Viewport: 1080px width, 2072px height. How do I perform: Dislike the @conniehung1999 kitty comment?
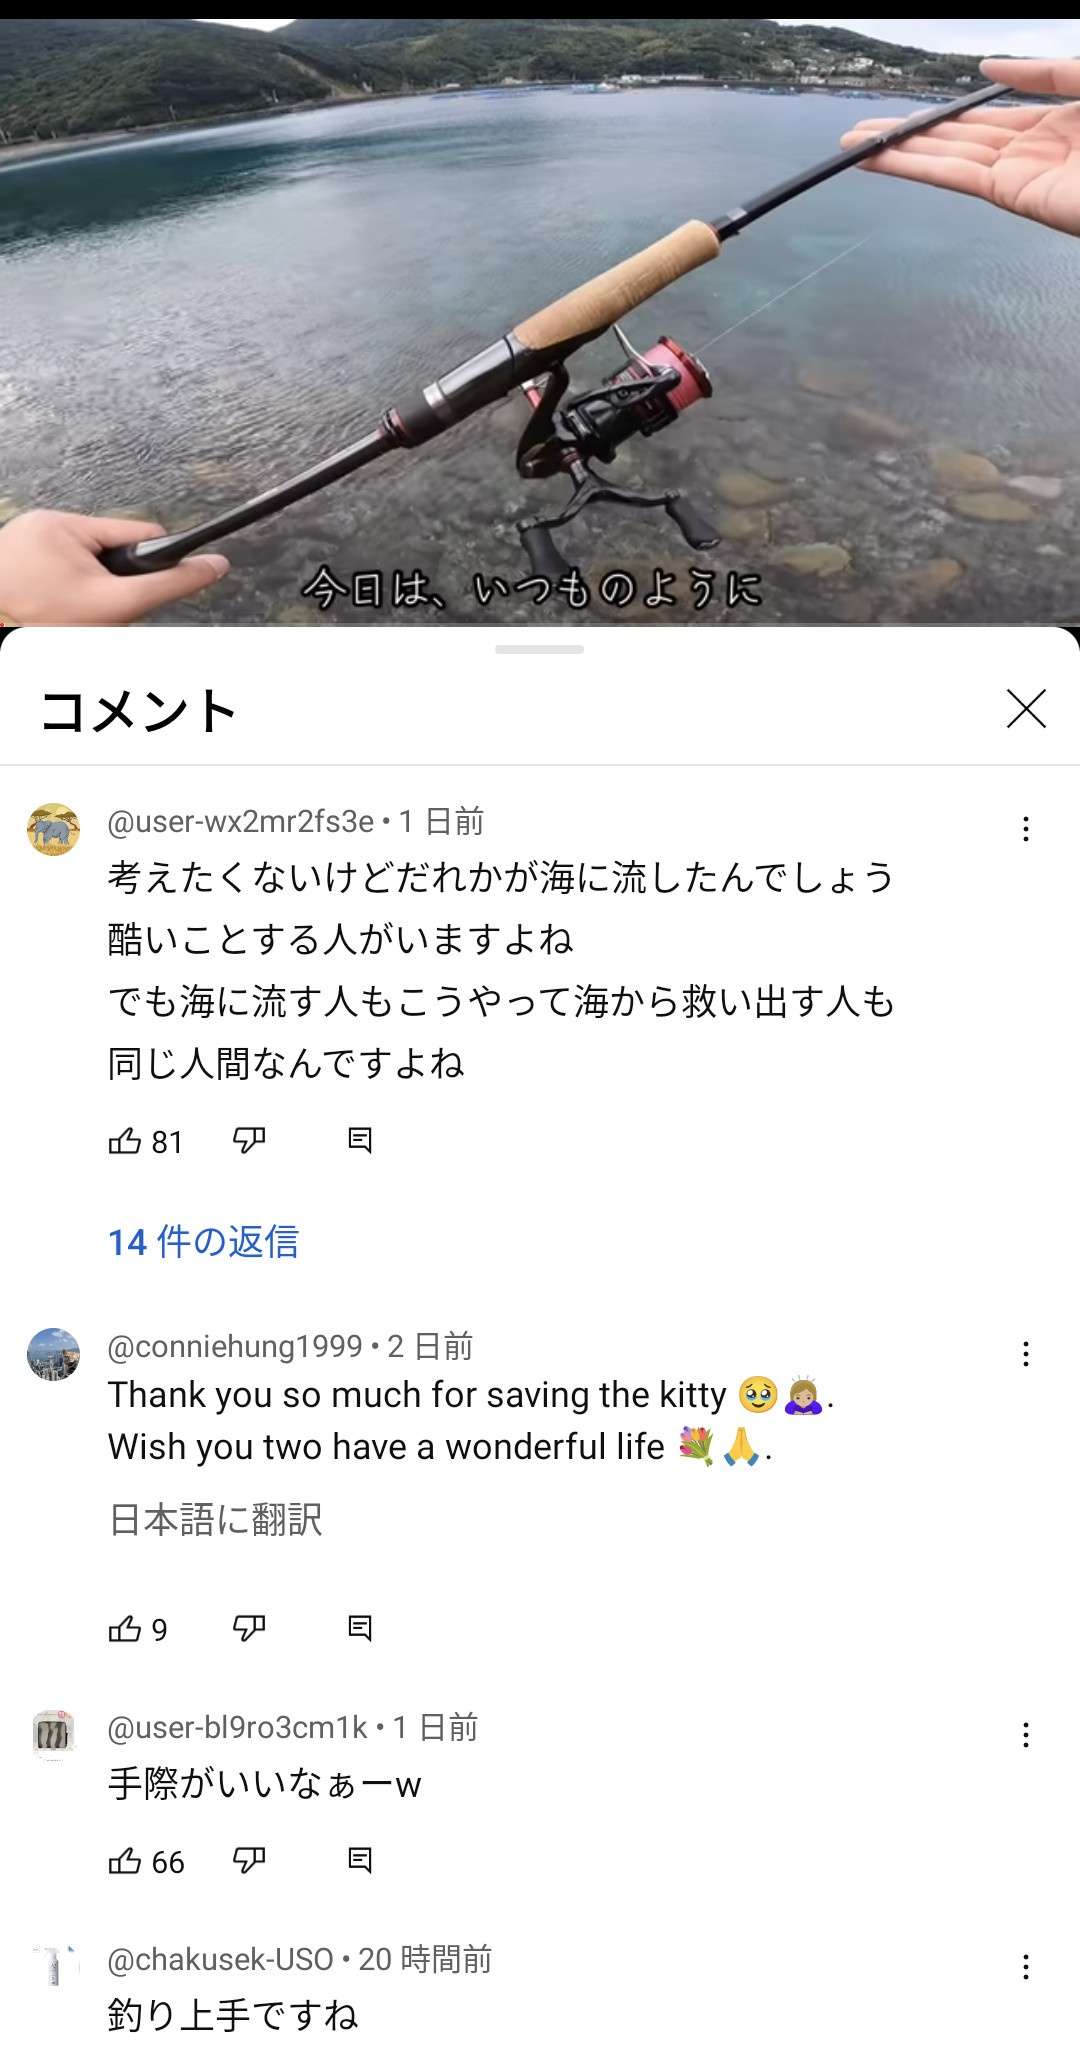tap(249, 1629)
